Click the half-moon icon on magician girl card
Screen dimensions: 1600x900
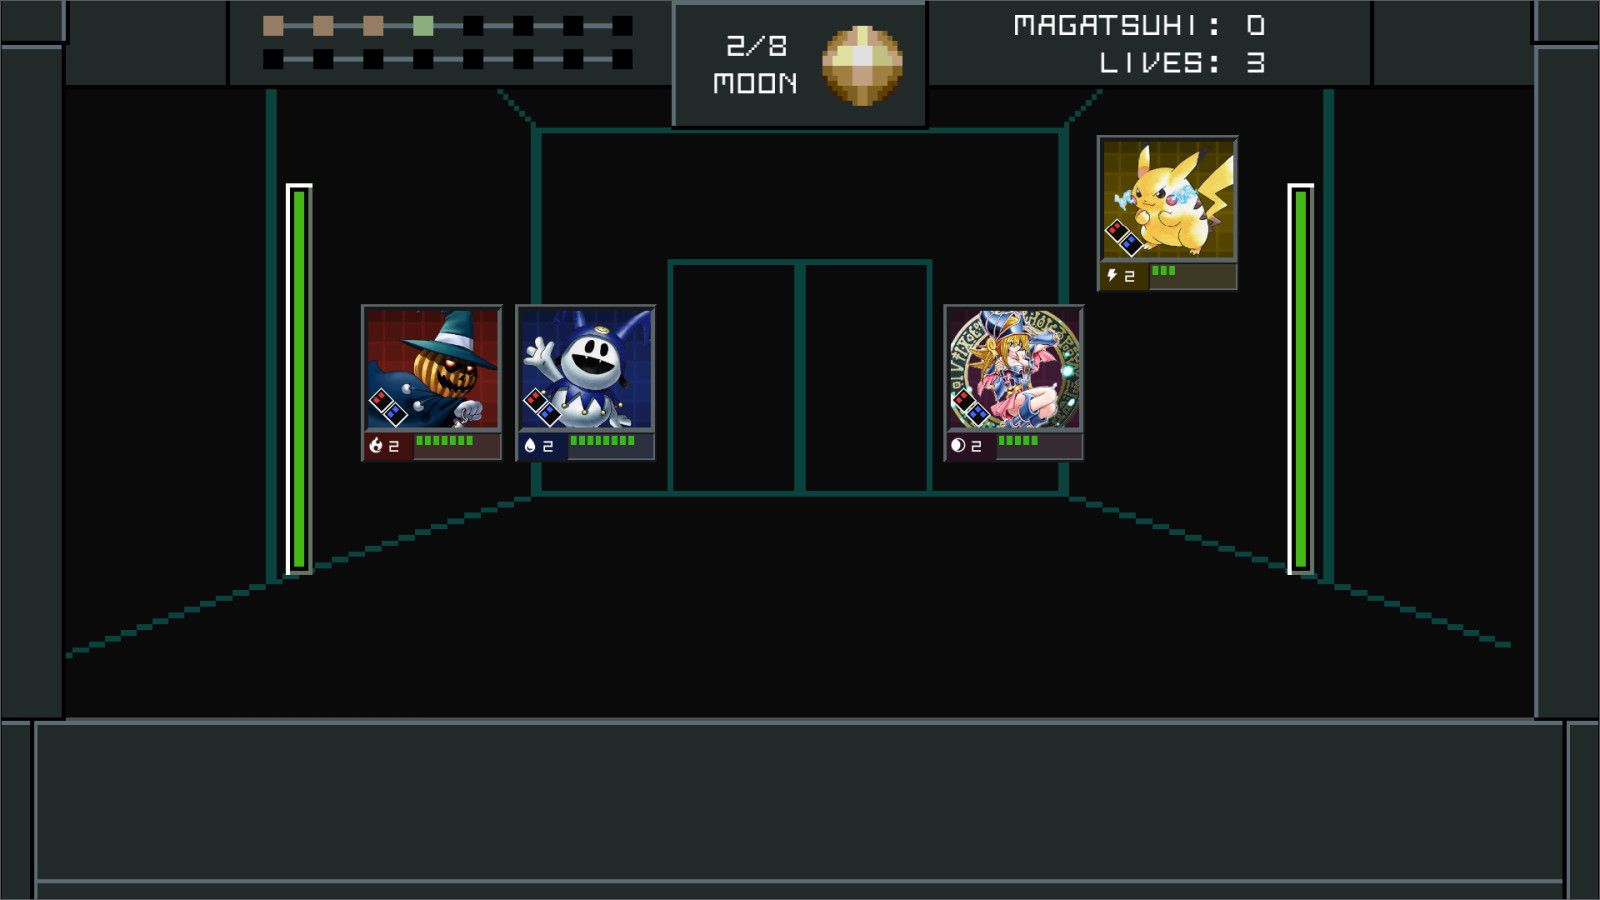pos(958,446)
